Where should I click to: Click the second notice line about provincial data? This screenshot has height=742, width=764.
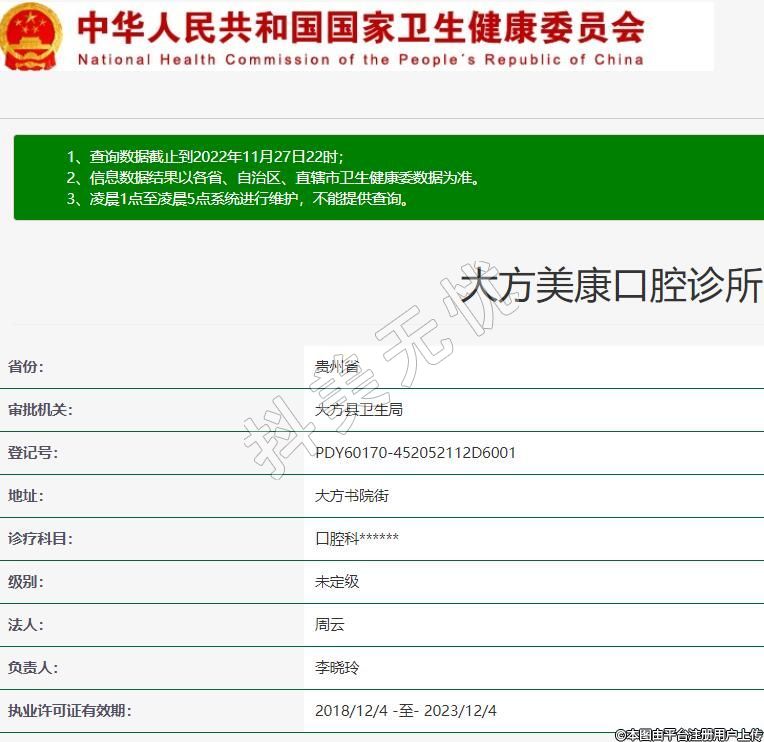(x=273, y=178)
